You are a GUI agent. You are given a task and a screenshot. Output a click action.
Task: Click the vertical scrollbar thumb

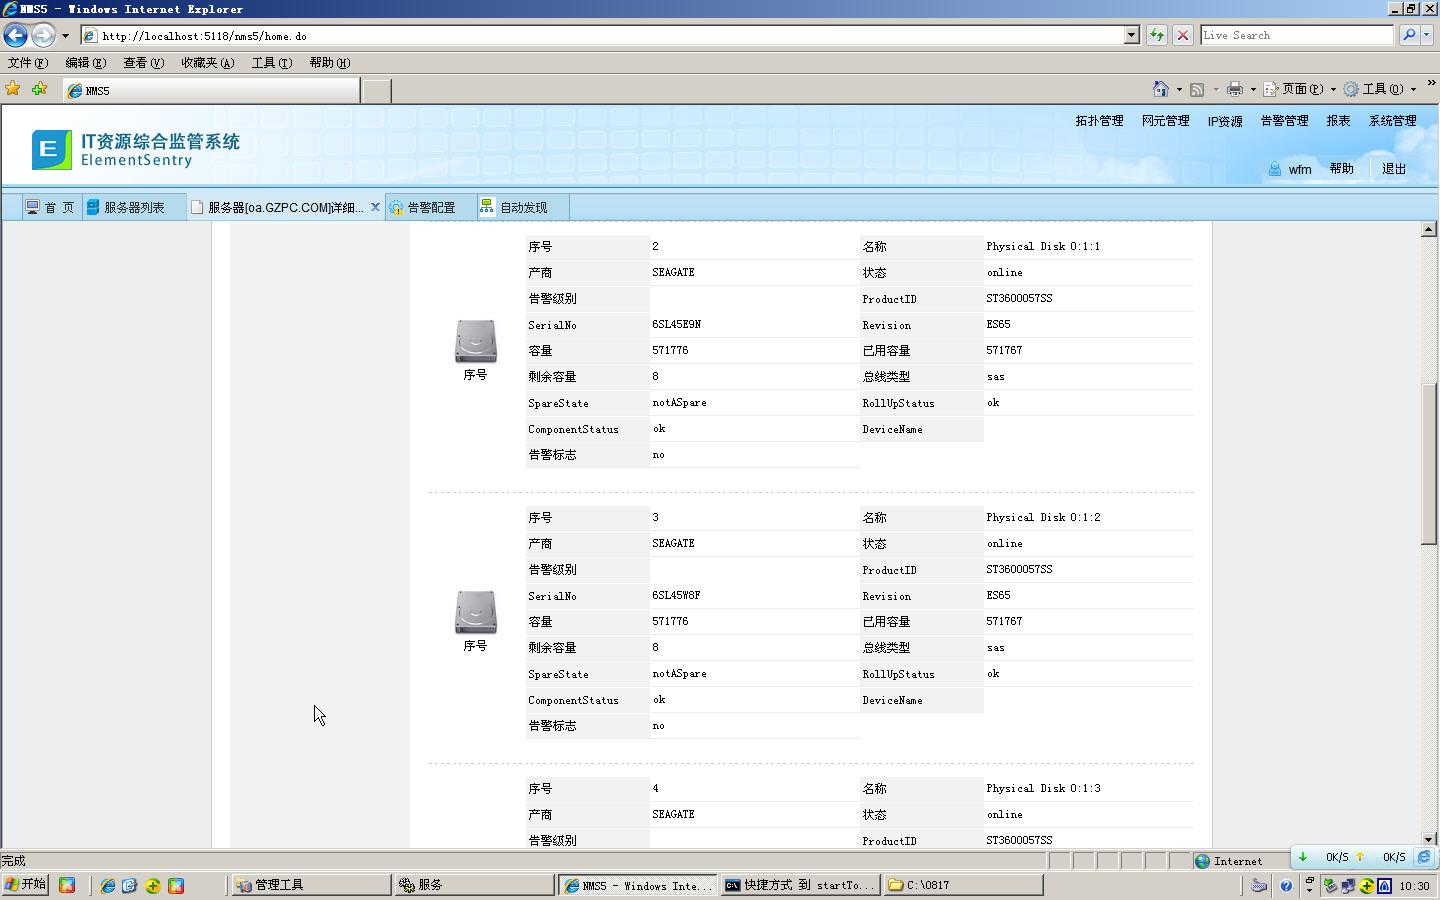coord(1429,464)
